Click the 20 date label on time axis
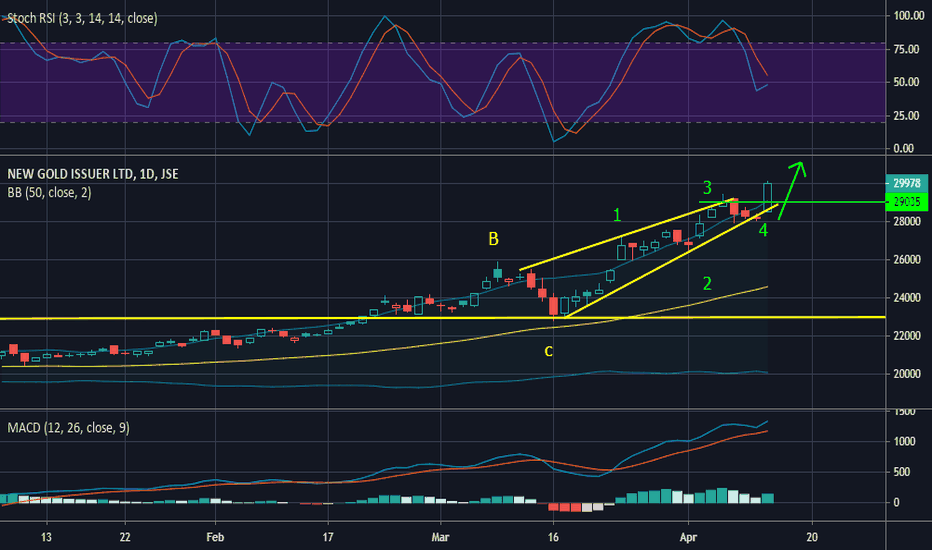 [812, 537]
